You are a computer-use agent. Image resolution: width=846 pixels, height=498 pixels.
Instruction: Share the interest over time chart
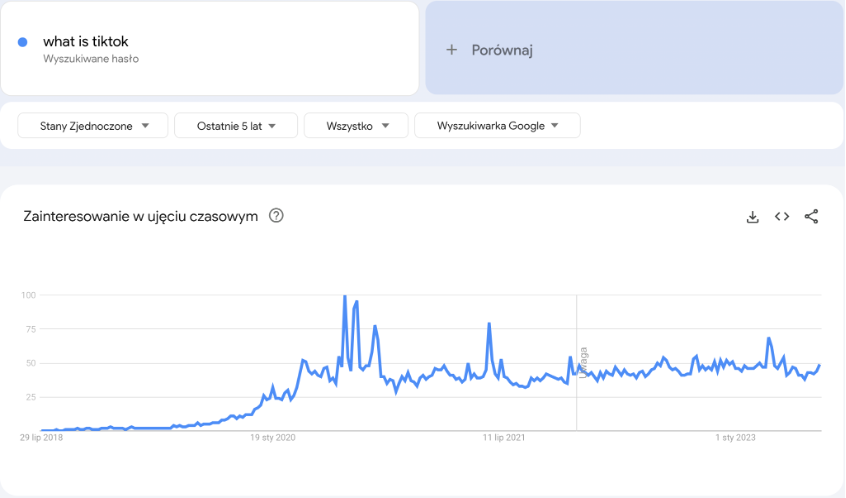click(811, 217)
